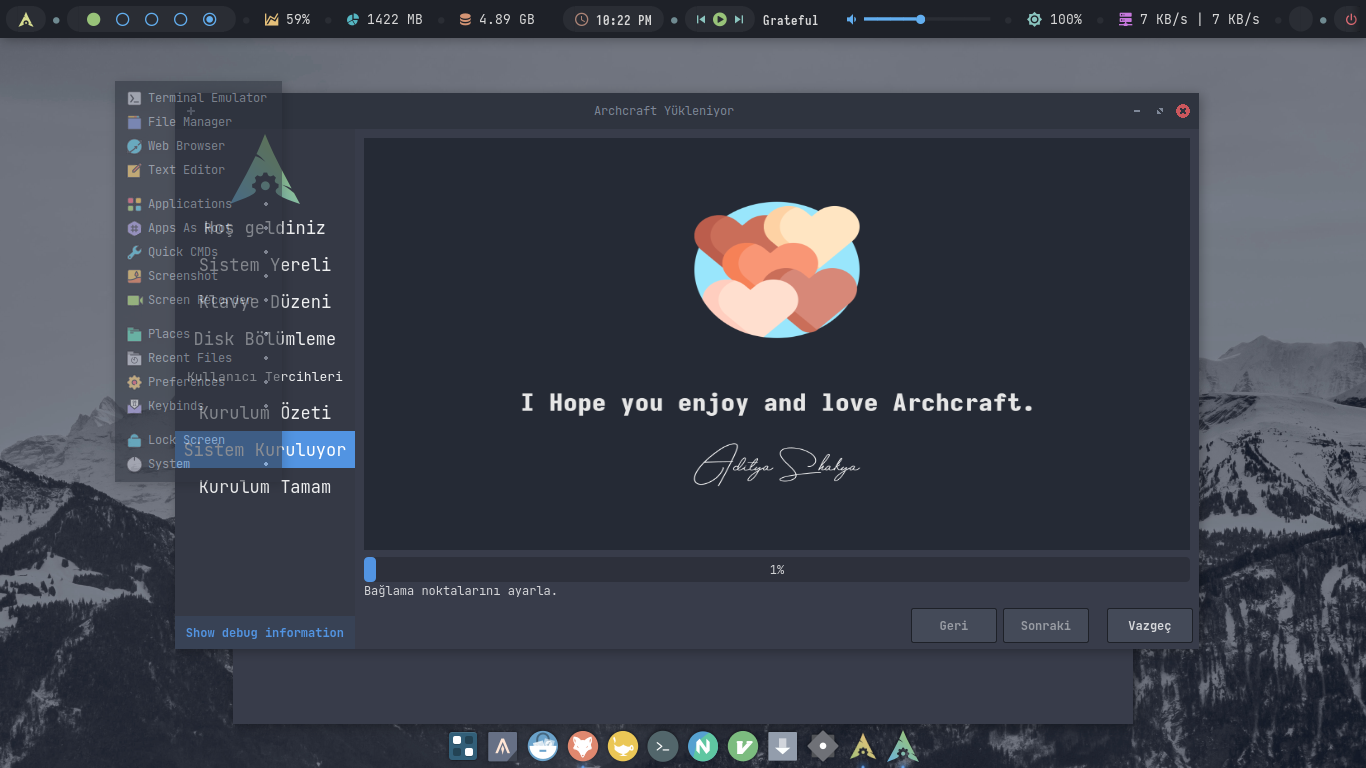The image size is (1366, 768).
Task: Play the current track
Action: (x=720, y=19)
